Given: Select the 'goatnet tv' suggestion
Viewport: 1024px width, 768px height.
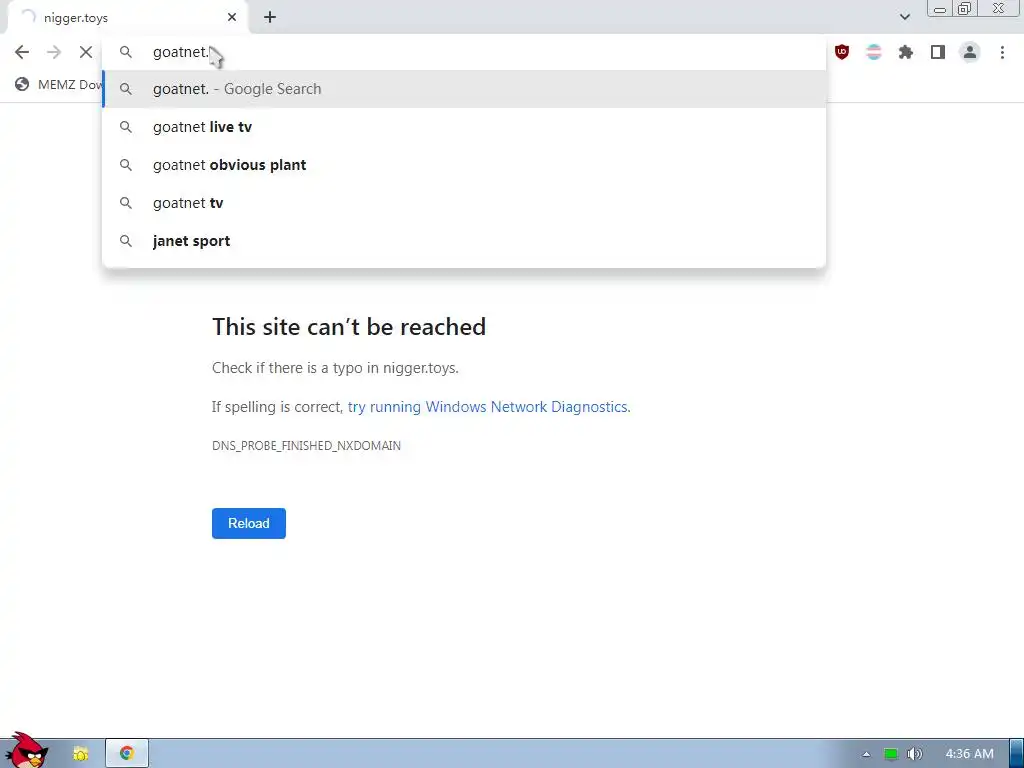Looking at the screenshot, I should point(464,202).
